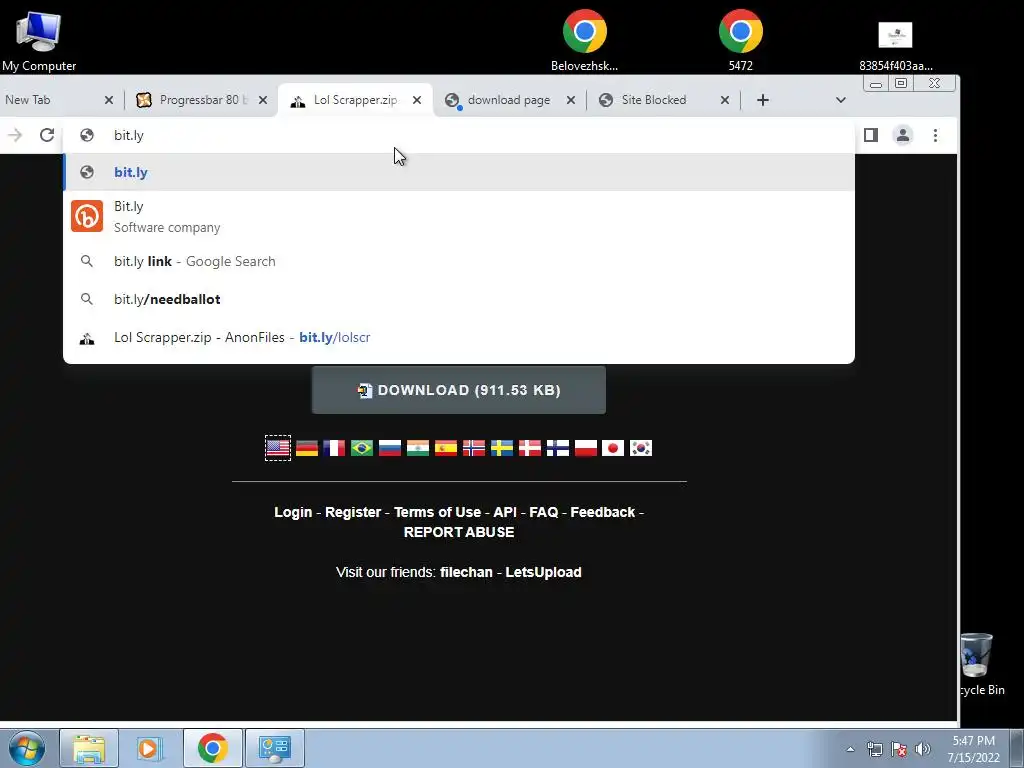Open the FAQ link
1024x768 pixels.
544,513
